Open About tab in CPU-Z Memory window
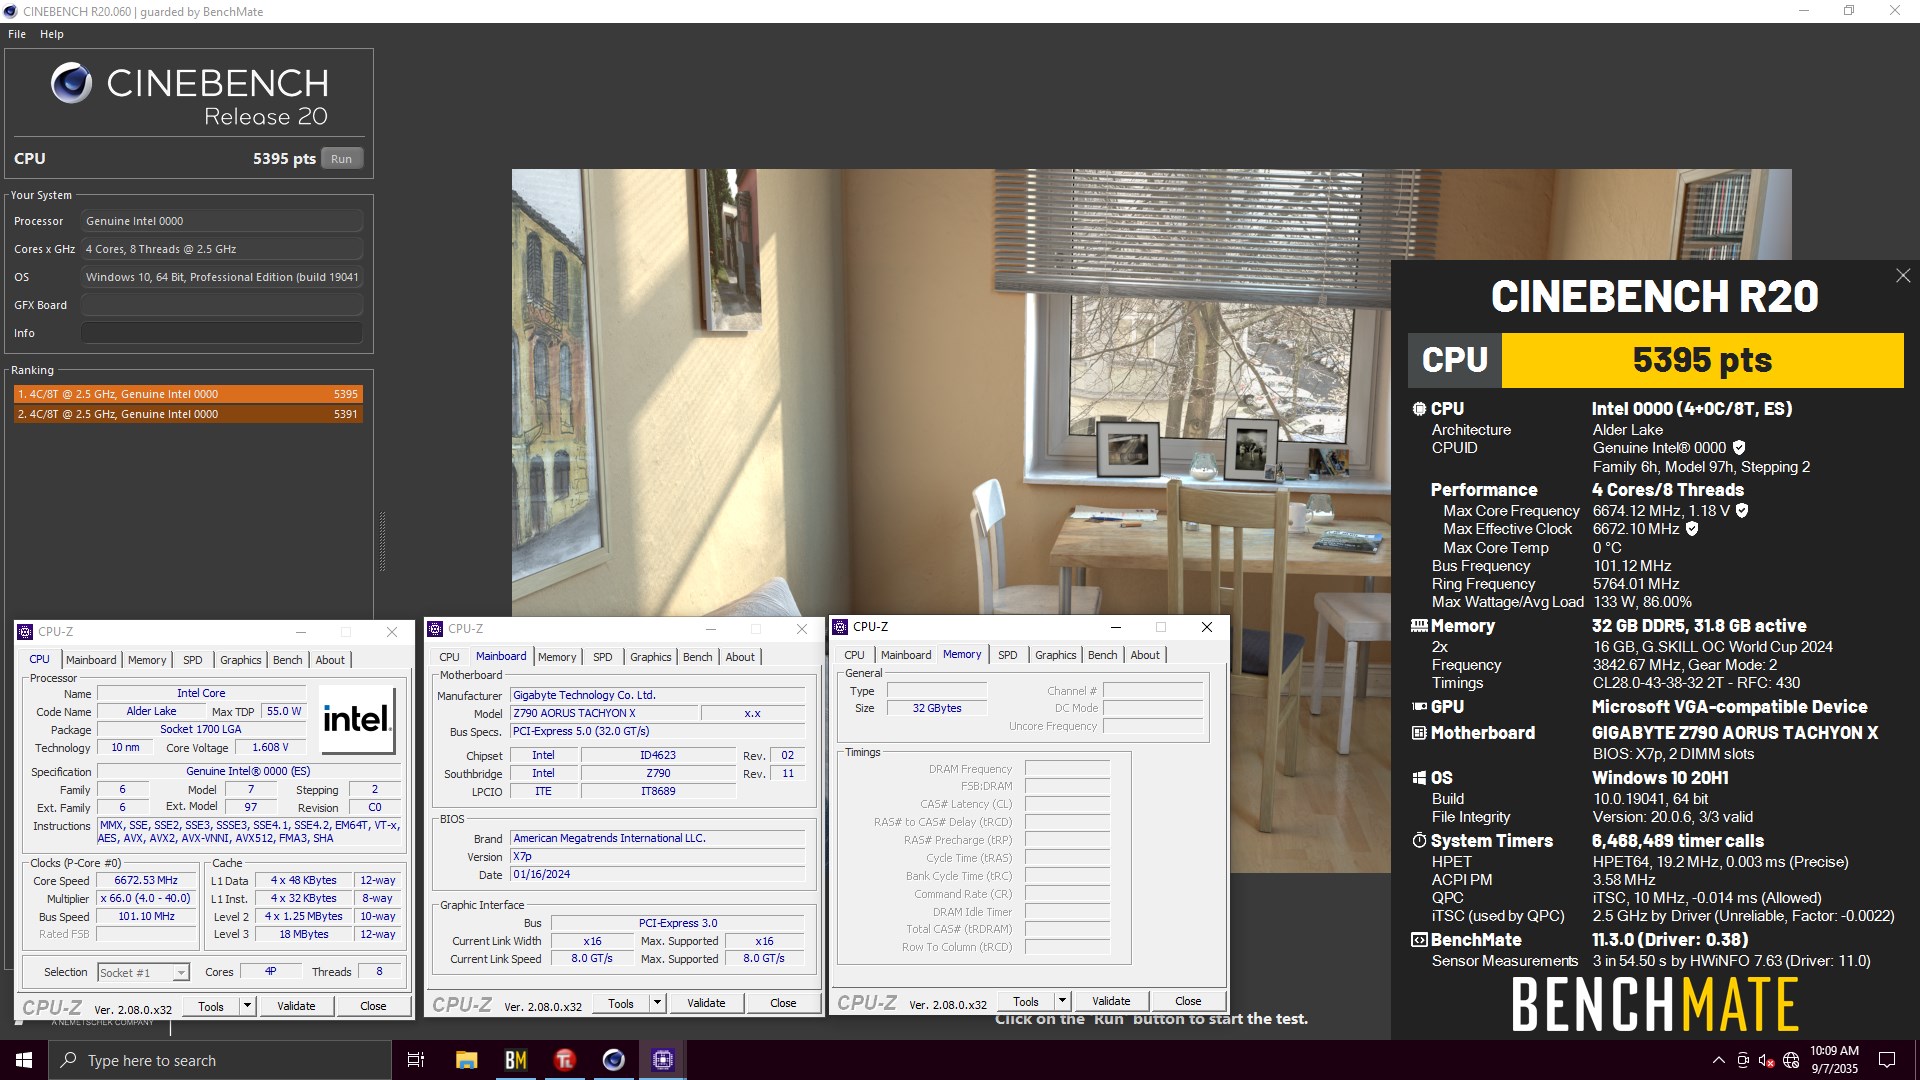 coord(1145,655)
